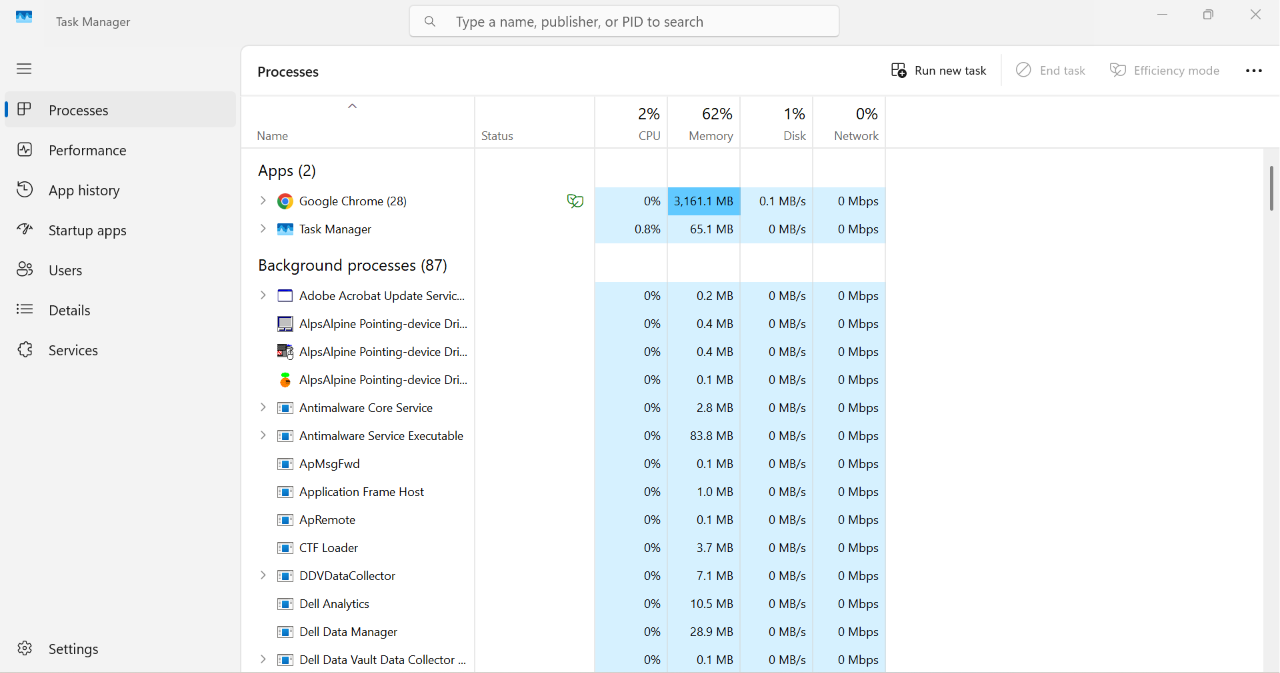Click the sort arrow above Name column
Image resolution: width=1280 pixels, height=673 pixels.
[x=352, y=106]
